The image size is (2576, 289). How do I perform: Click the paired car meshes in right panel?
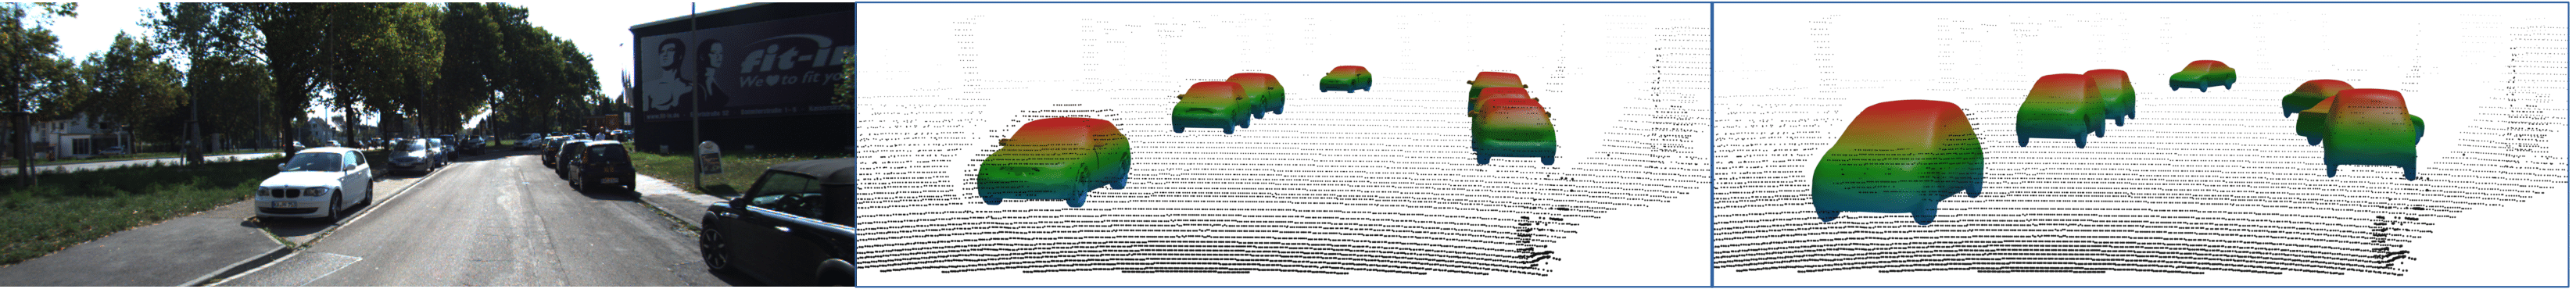[2075, 108]
